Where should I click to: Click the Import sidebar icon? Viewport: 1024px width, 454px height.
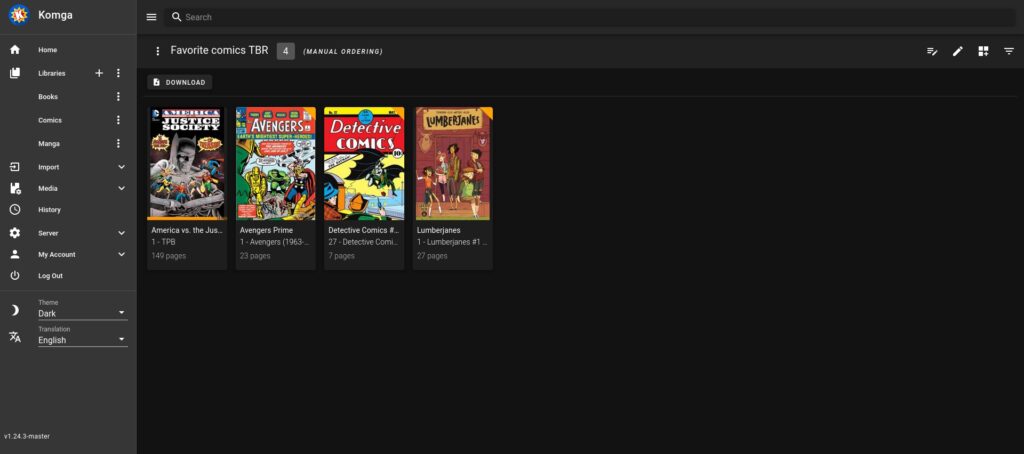[15, 167]
